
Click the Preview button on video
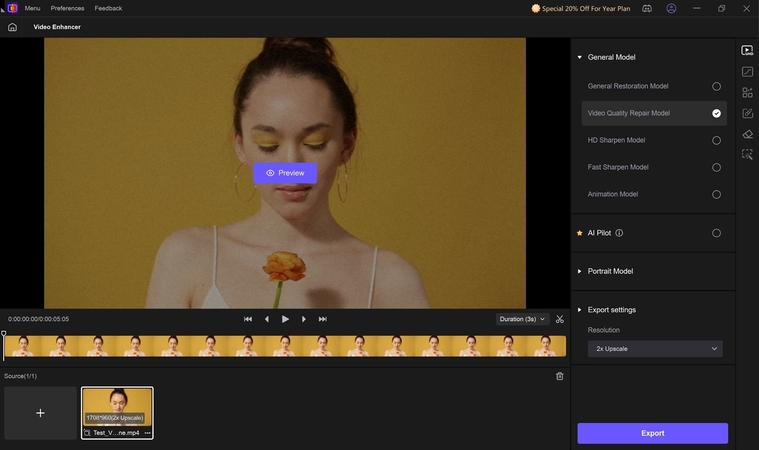pyautogui.click(x=285, y=173)
